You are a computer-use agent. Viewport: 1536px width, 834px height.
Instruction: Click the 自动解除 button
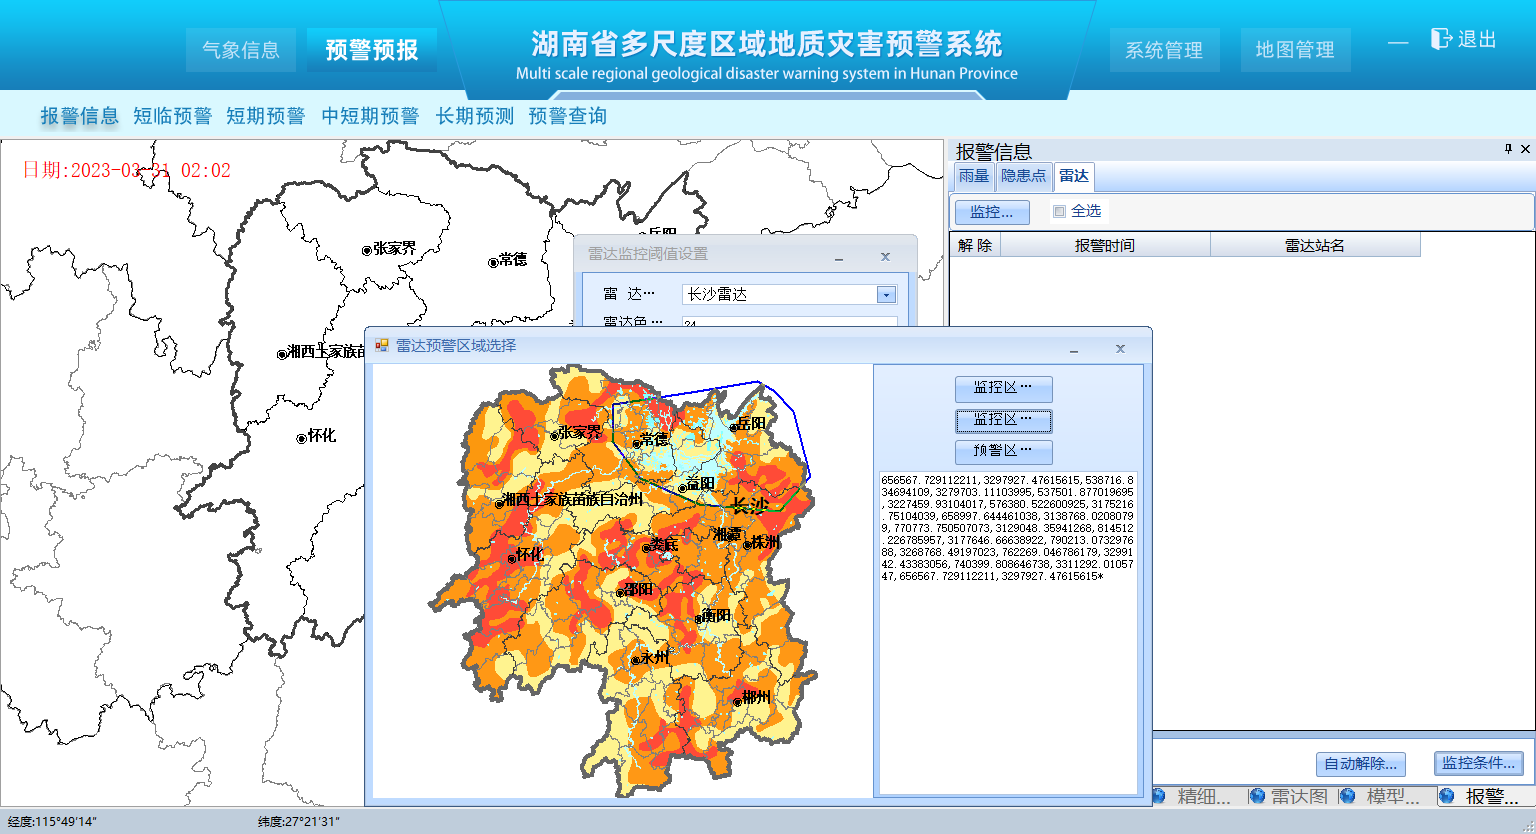[x=1360, y=763]
